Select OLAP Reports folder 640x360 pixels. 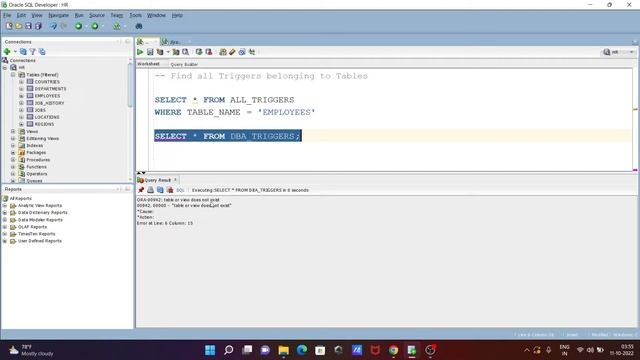click(32, 227)
